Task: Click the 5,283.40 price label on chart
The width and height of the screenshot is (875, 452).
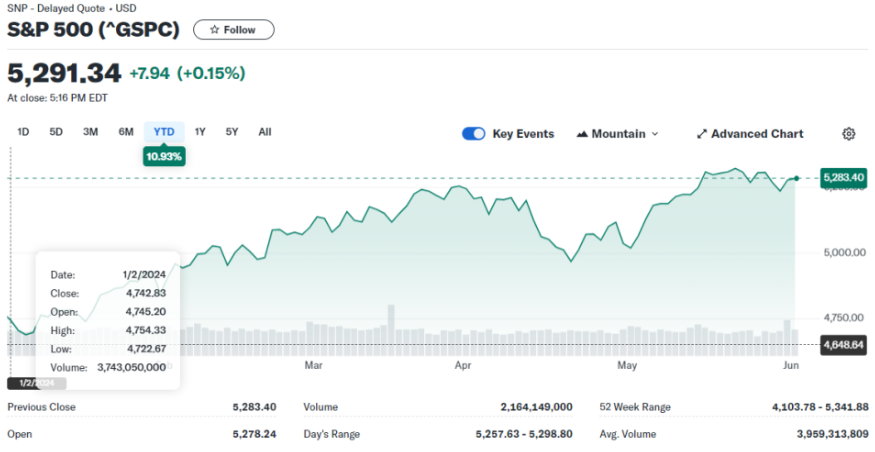Action: tap(844, 177)
